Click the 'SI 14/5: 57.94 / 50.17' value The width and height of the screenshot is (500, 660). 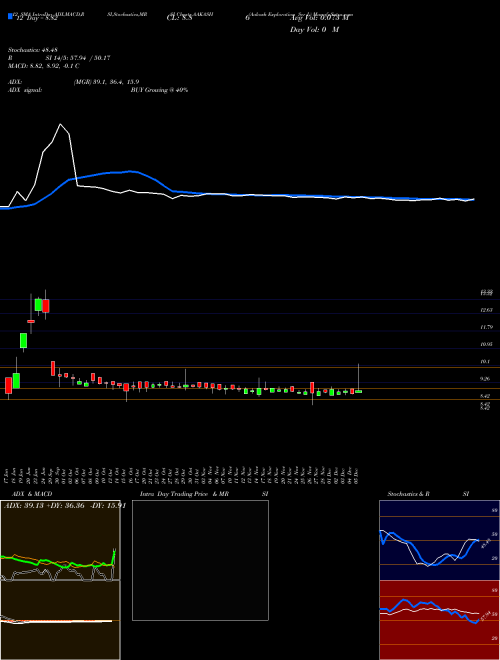click(x=78, y=58)
